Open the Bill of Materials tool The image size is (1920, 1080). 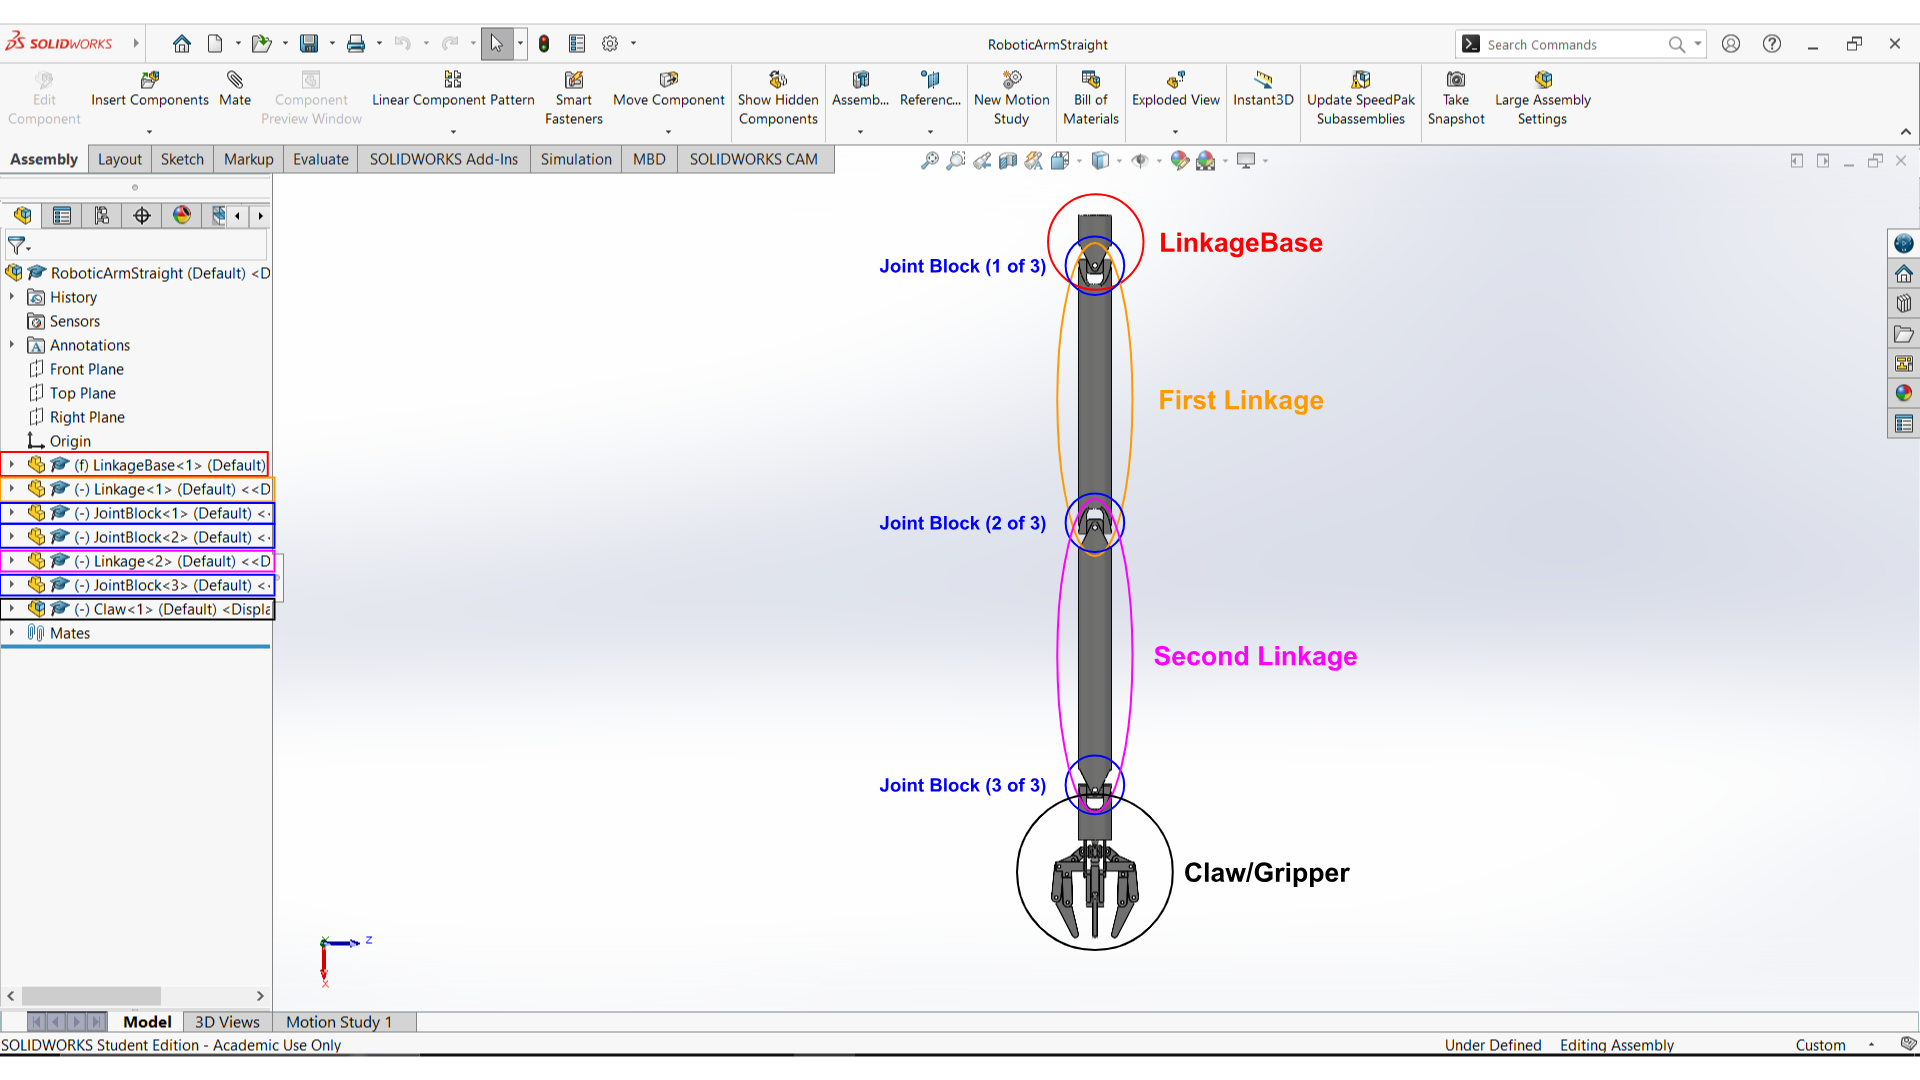tap(1090, 80)
